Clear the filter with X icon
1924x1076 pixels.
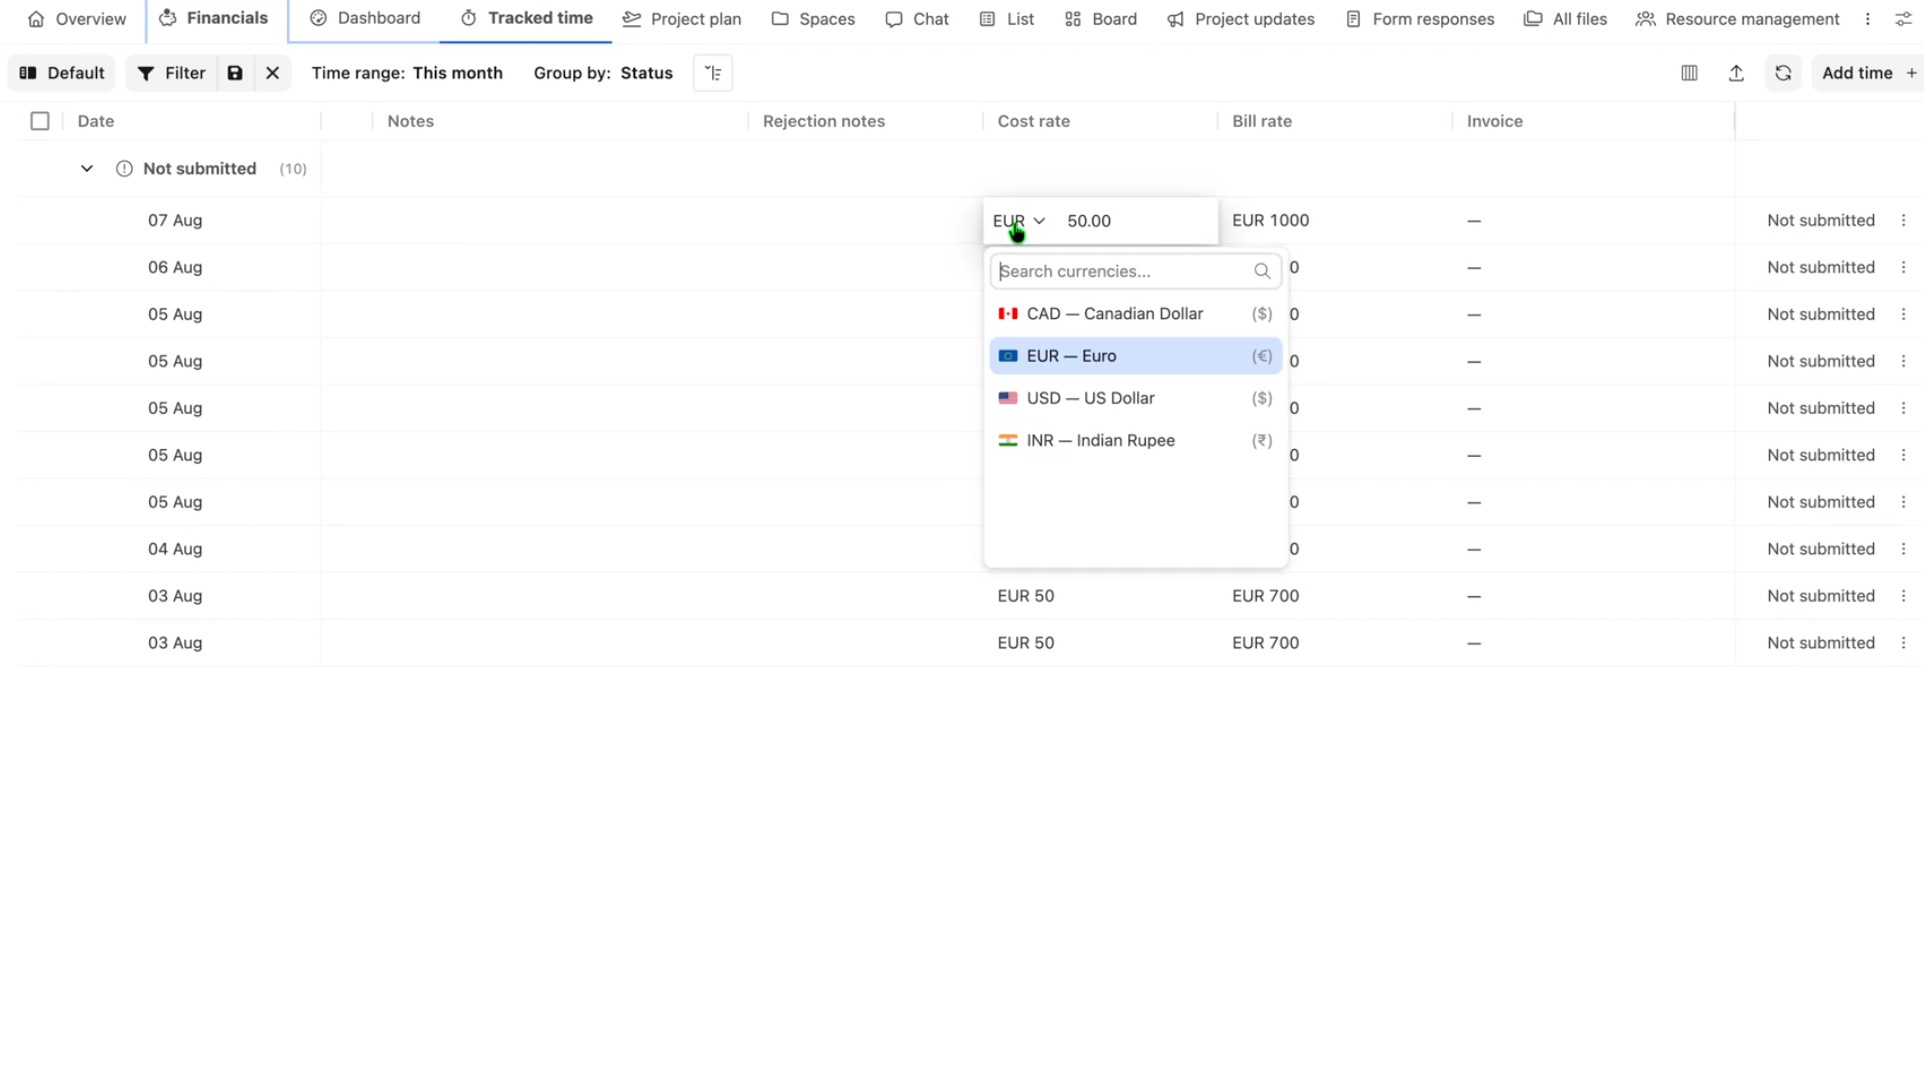tap(272, 73)
